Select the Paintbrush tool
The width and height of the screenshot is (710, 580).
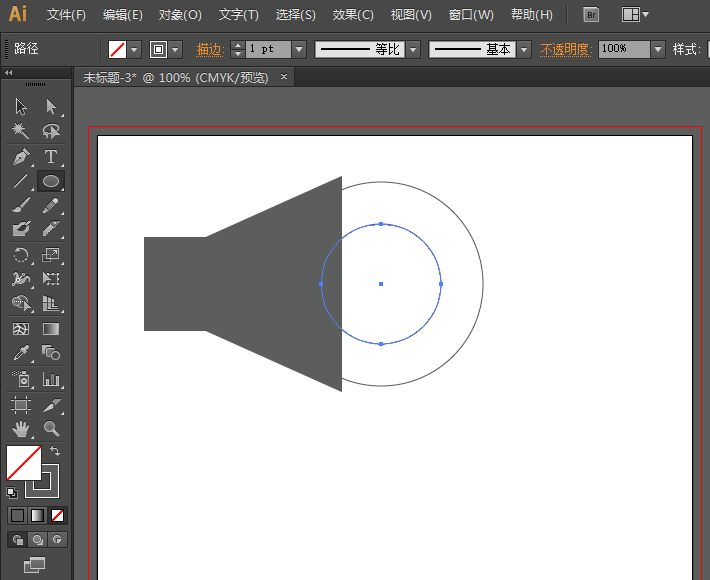click(x=21, y=205)
